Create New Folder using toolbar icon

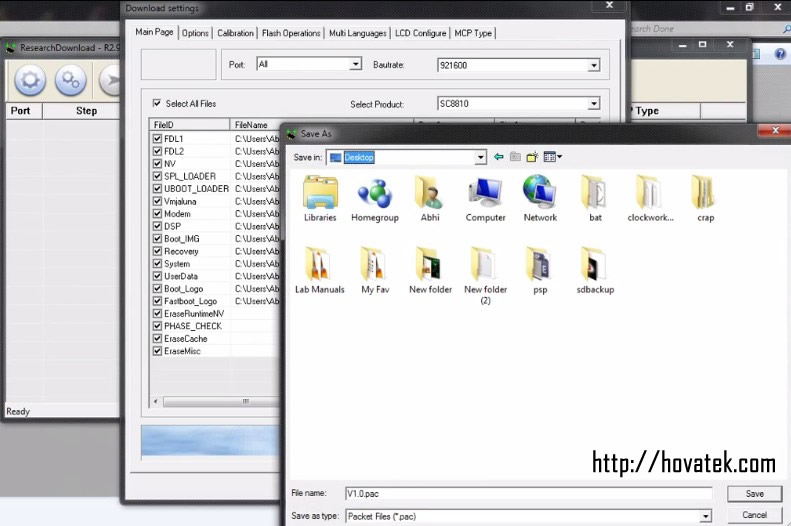[x=532, y=157]
